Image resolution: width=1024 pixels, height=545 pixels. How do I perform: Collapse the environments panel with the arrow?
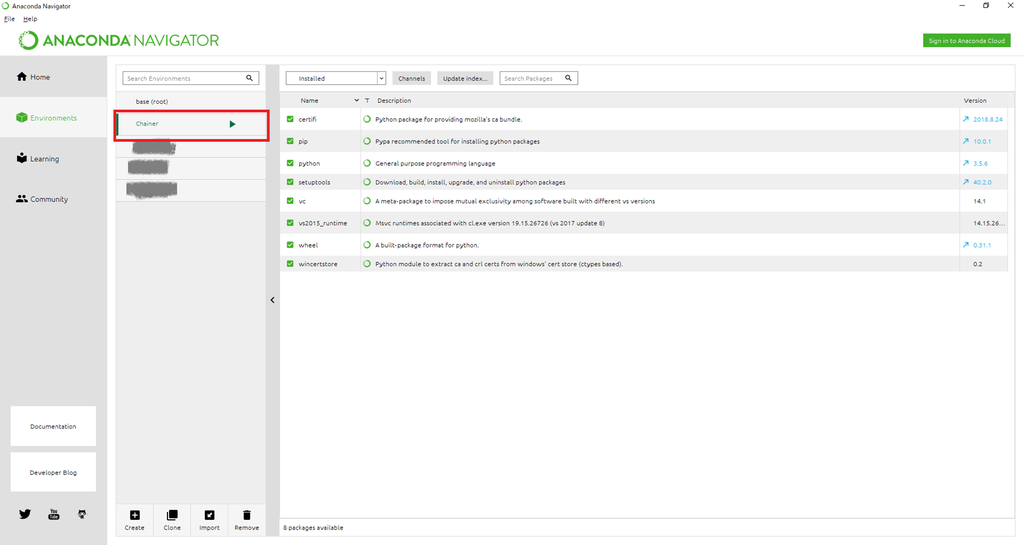(x=272, y=300)
